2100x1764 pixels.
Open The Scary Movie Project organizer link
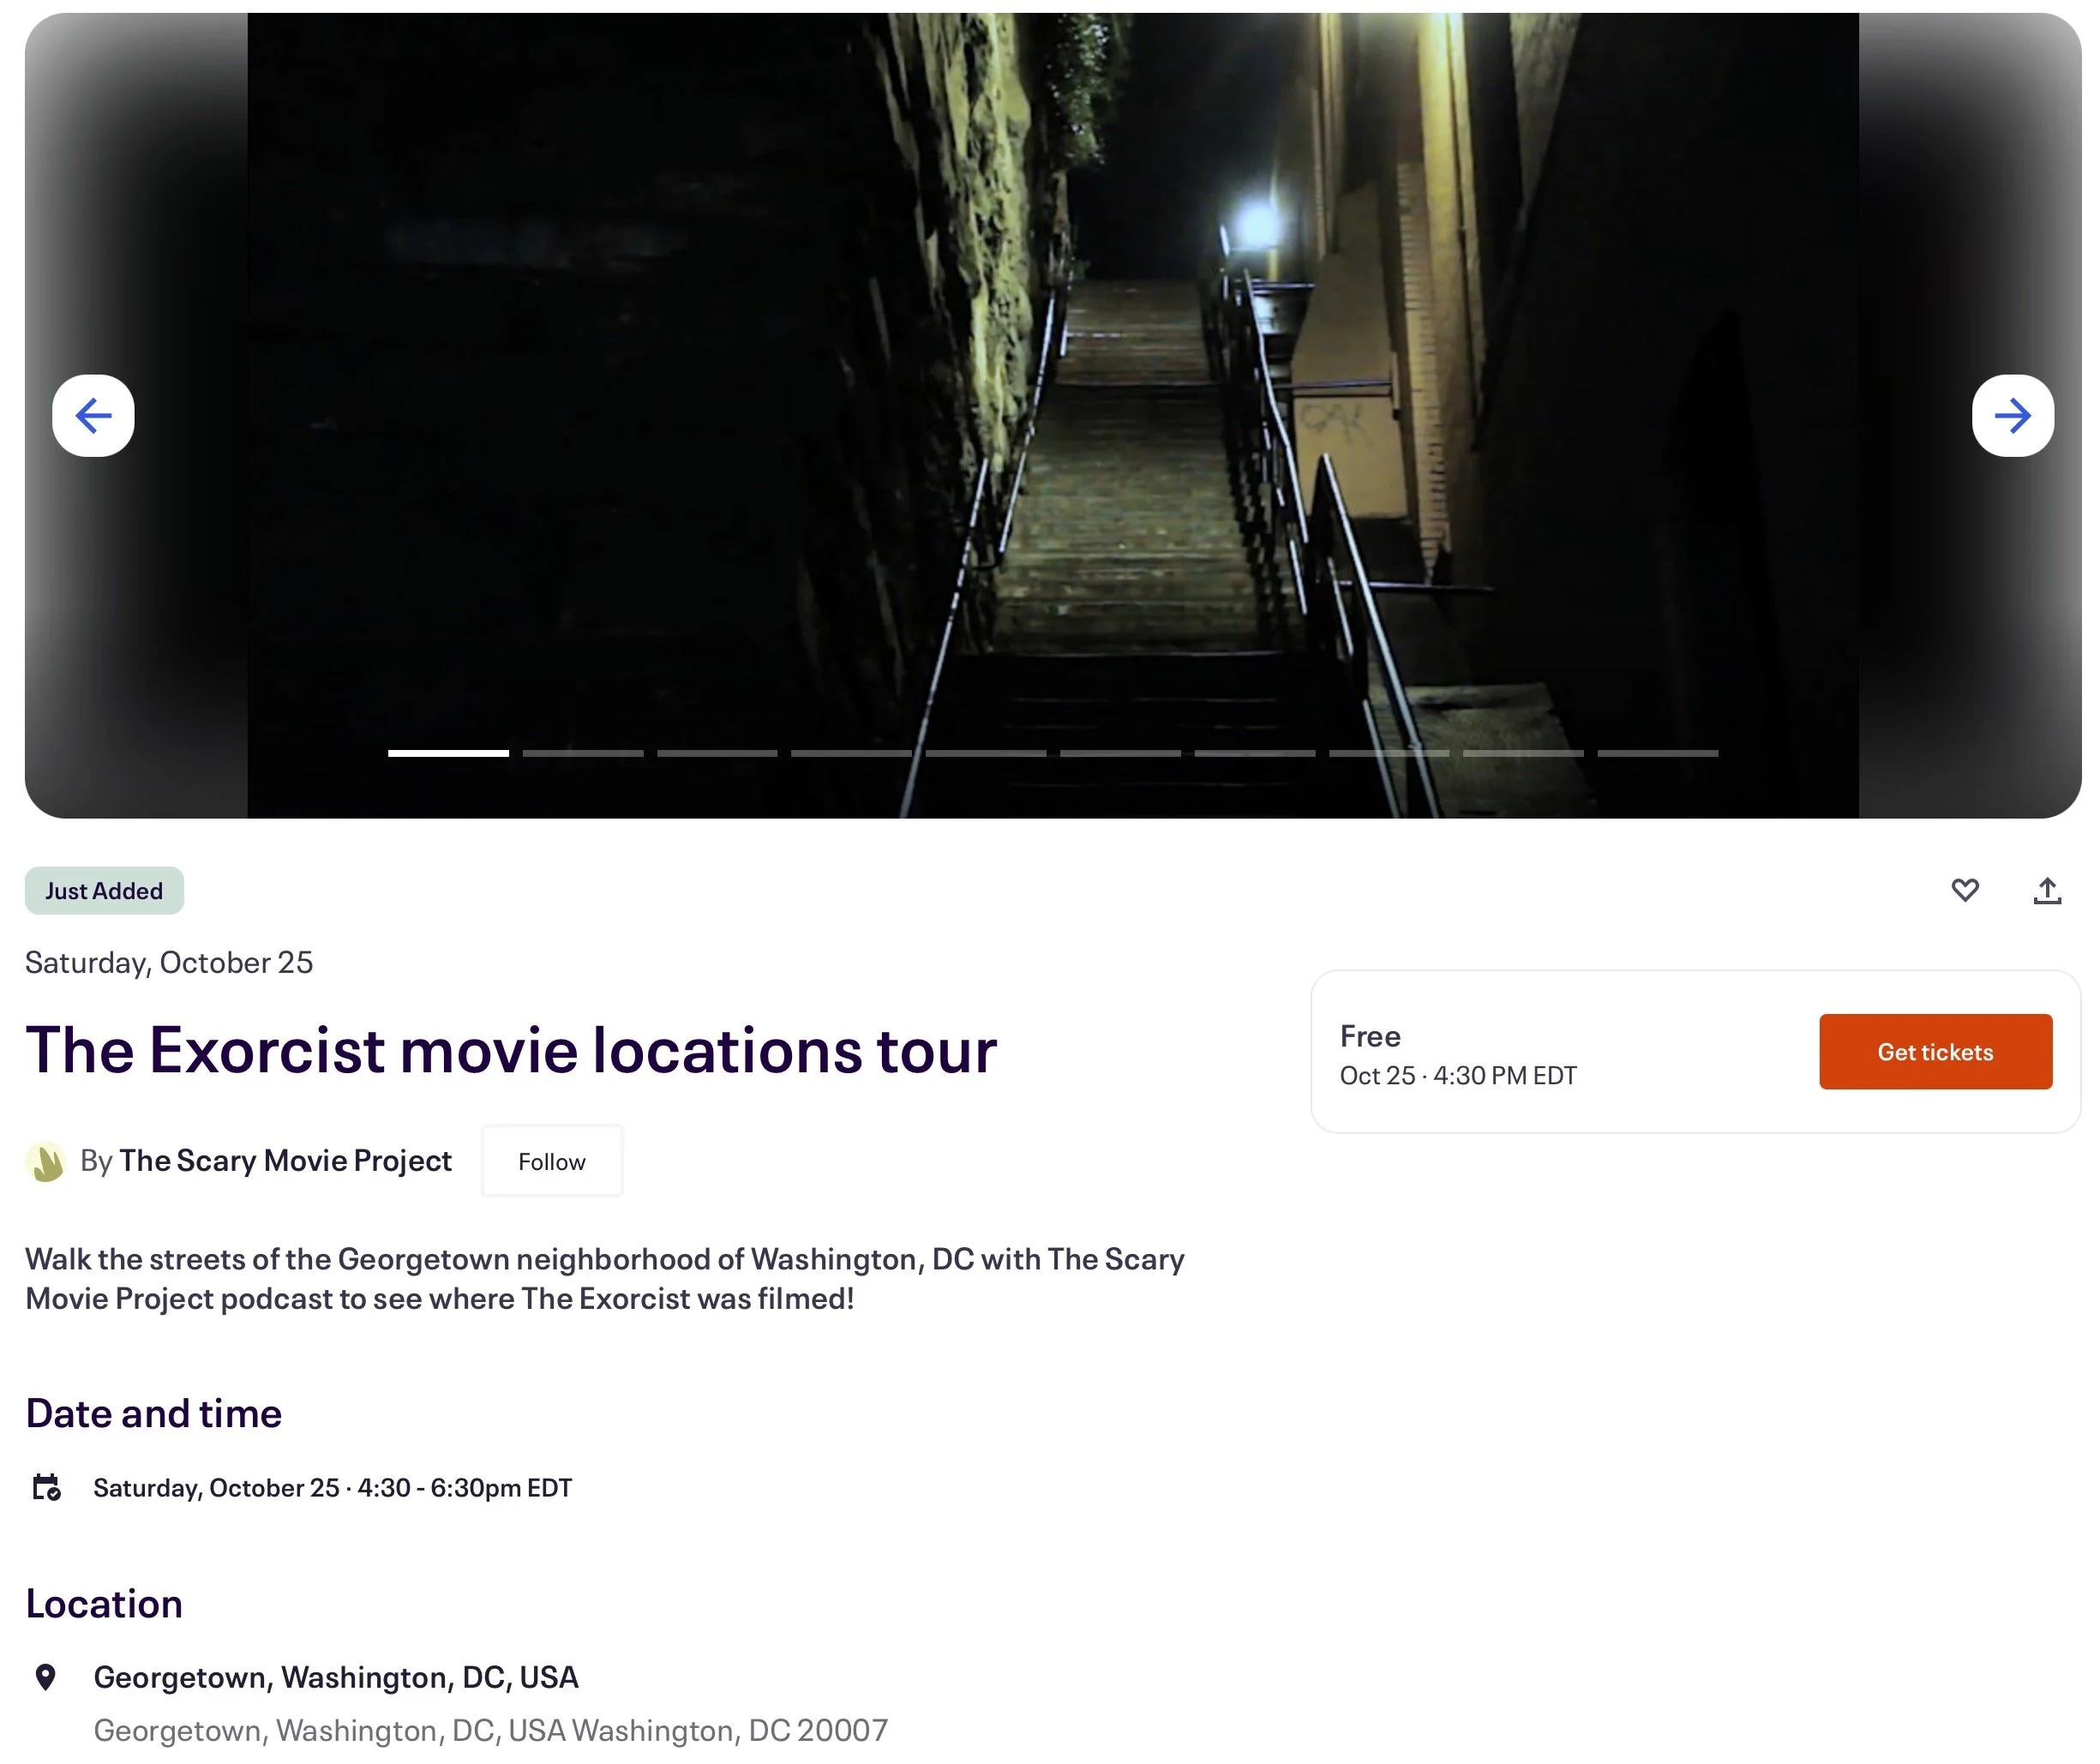click(285, 1160)
